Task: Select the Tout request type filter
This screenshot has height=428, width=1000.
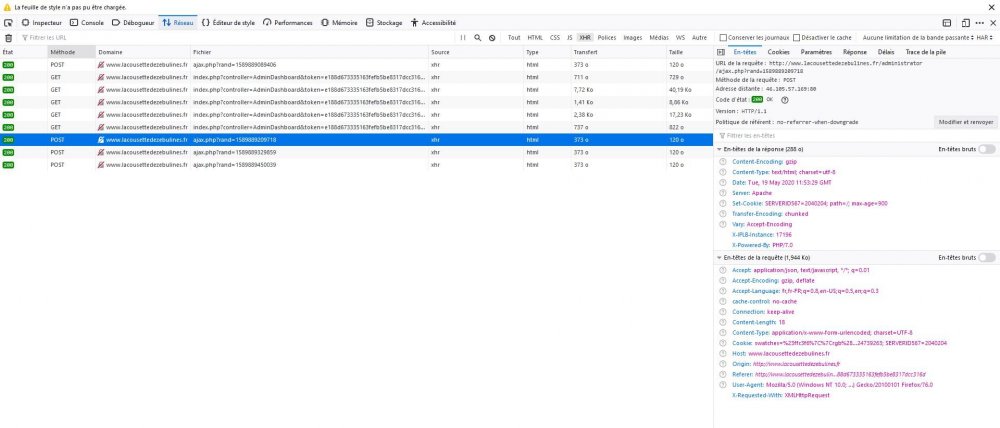Action: coord(514,38)
